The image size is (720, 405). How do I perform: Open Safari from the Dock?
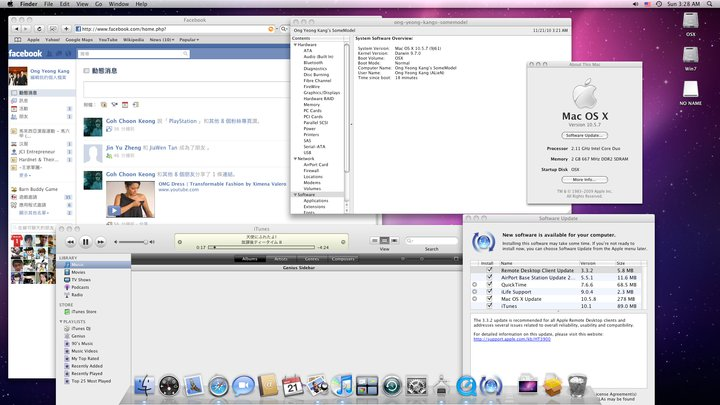point(219,386)
